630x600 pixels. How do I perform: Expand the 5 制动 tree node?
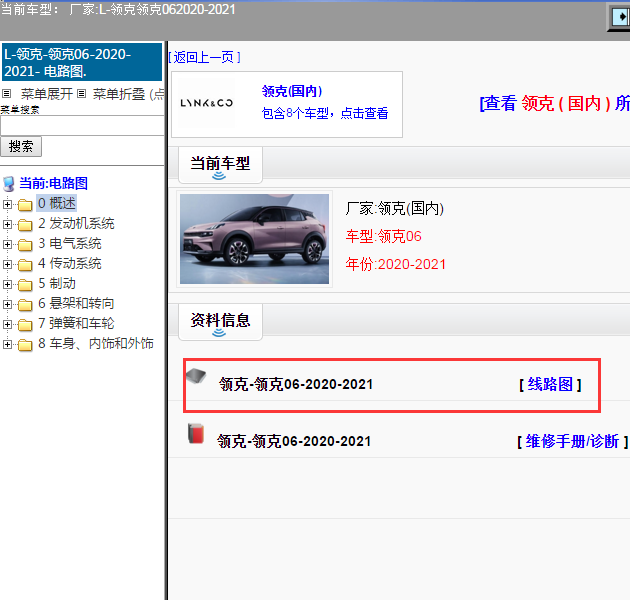tap(7, 285)
